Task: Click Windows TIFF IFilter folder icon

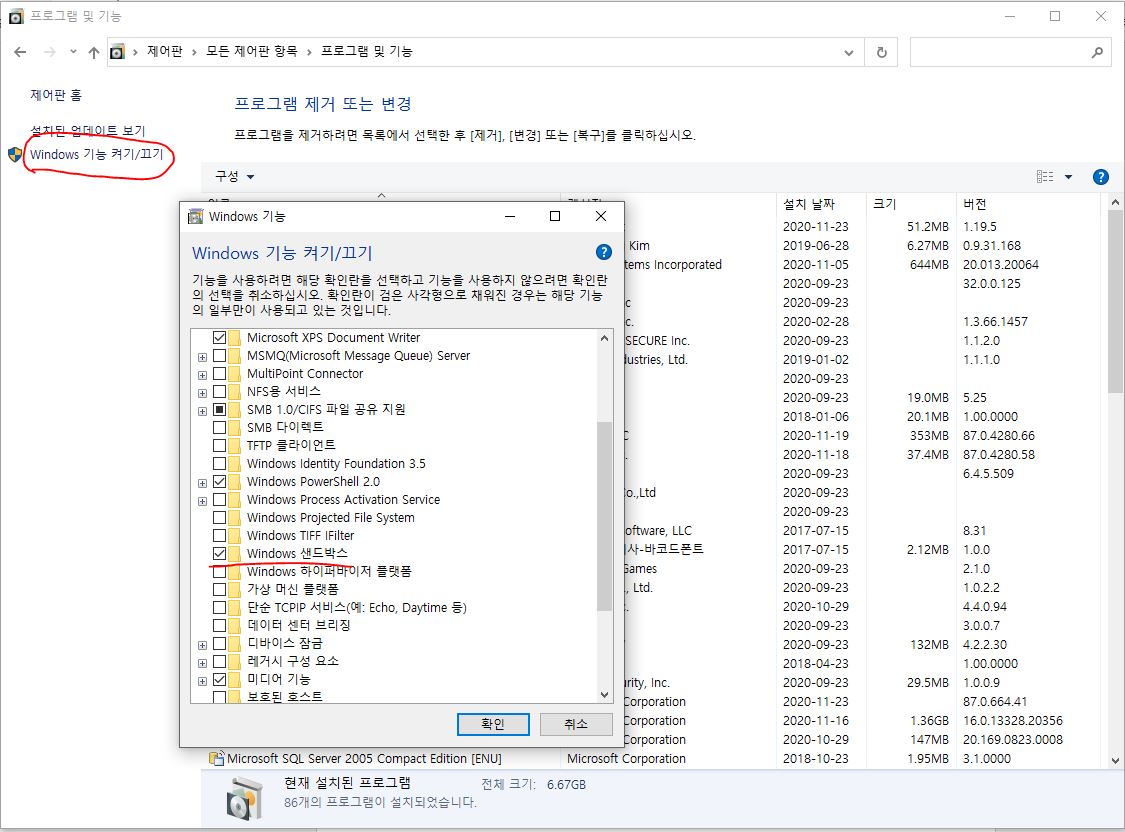Action: coord(235,536)
